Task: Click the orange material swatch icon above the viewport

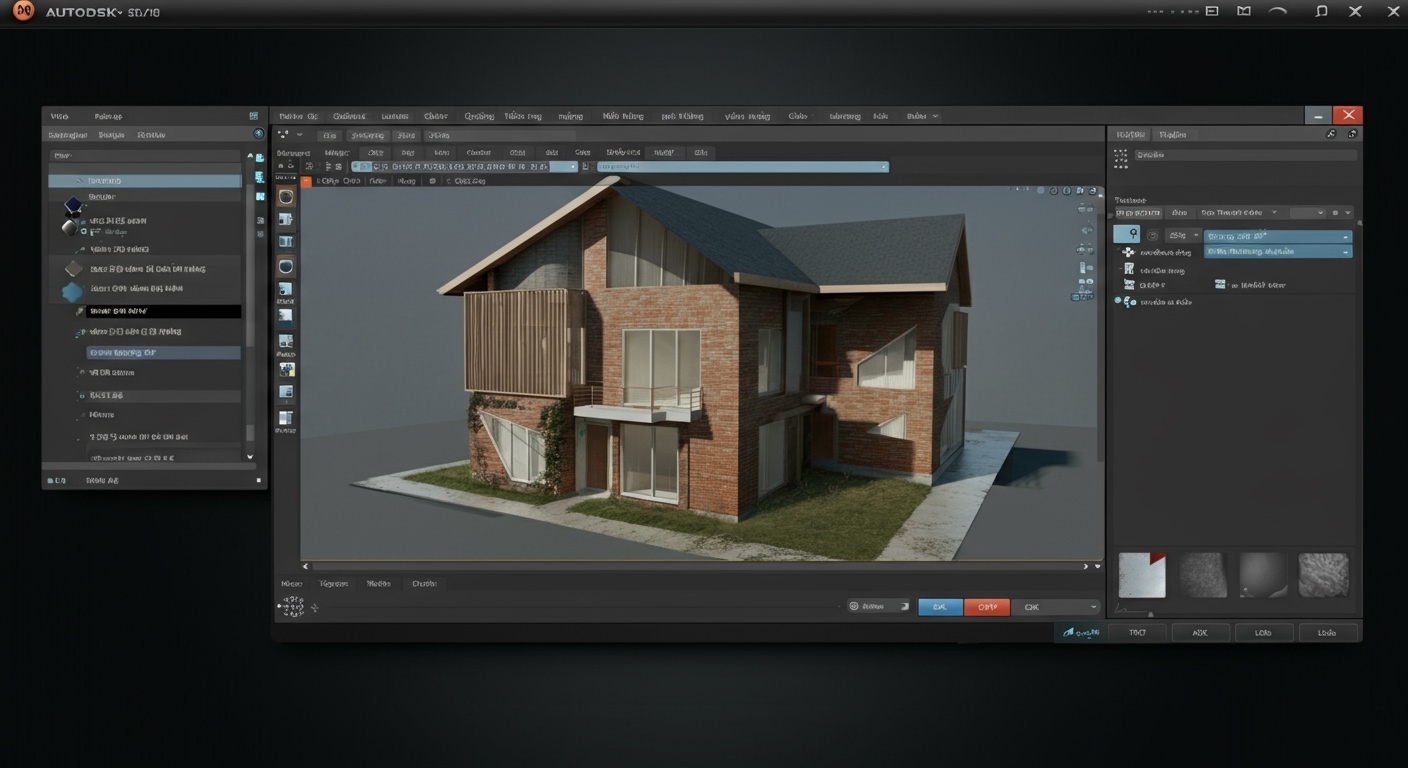Action: tap(307, 181)
